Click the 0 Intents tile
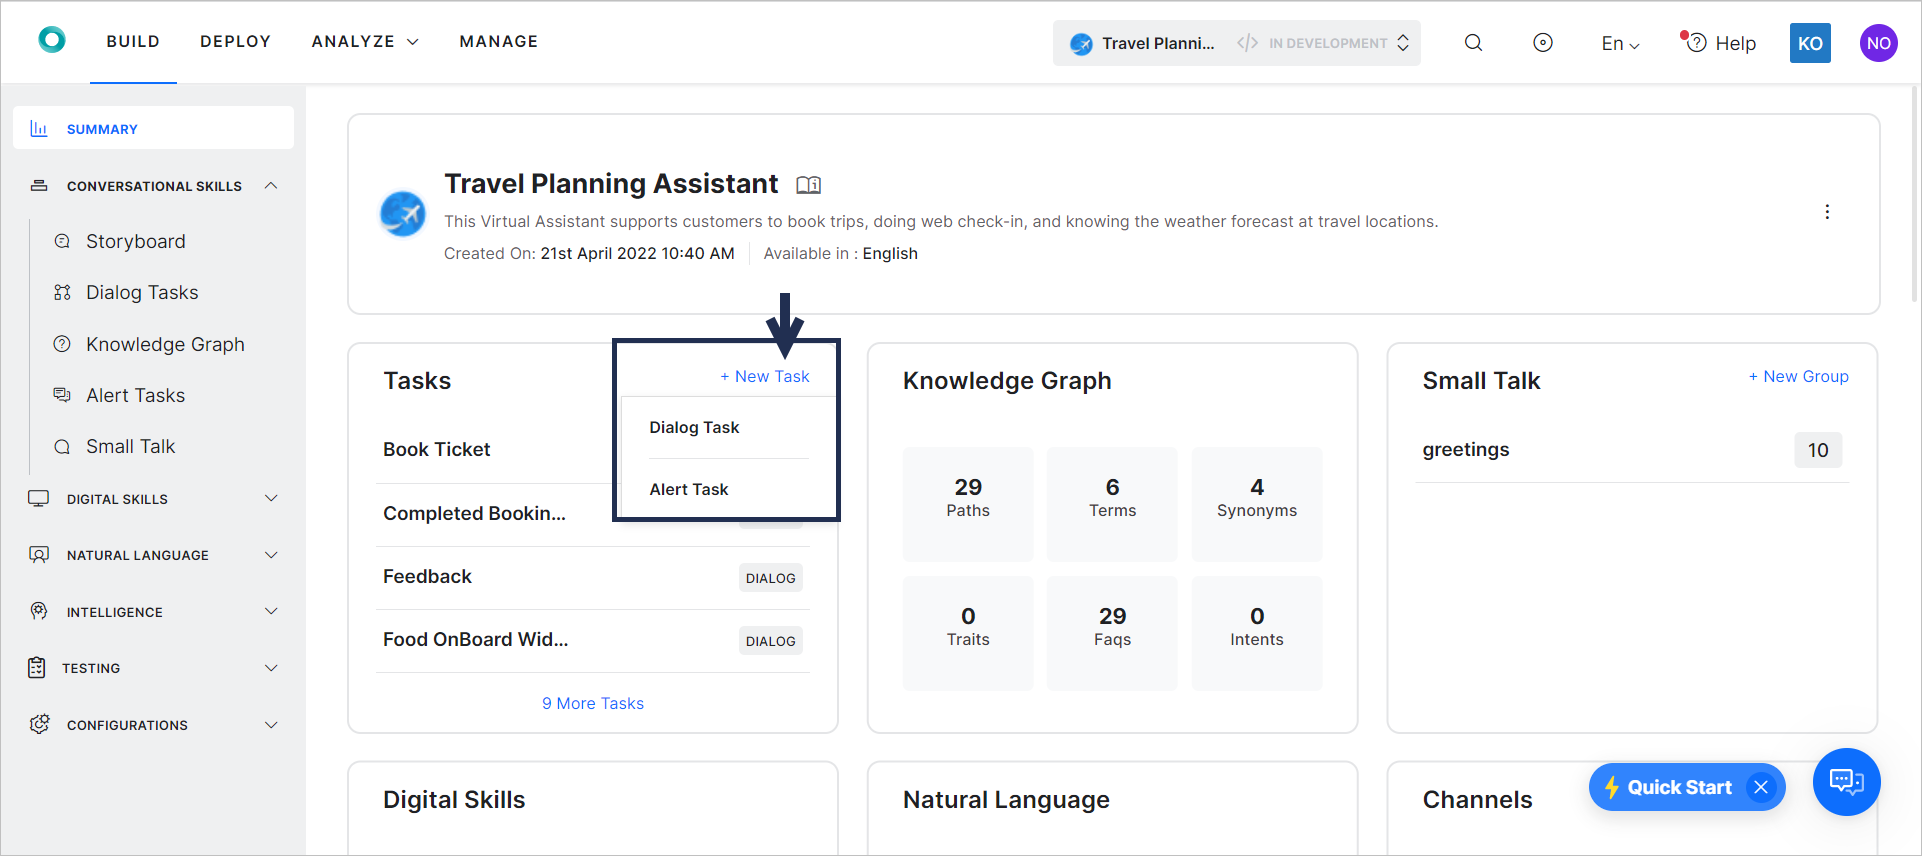The height and width of the screenshot is (856, 1922). click(x=1257, y=633)
